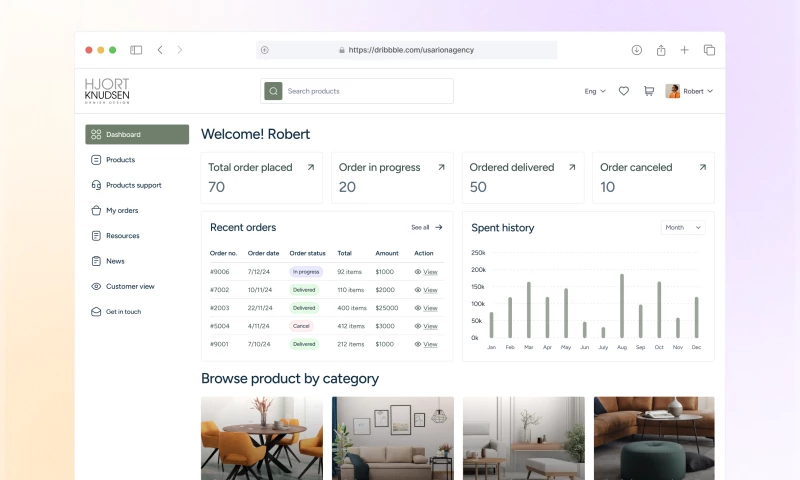Click the Oct bar in Spent history
This screenshot has height=480, width=800.
coord(659,310)
